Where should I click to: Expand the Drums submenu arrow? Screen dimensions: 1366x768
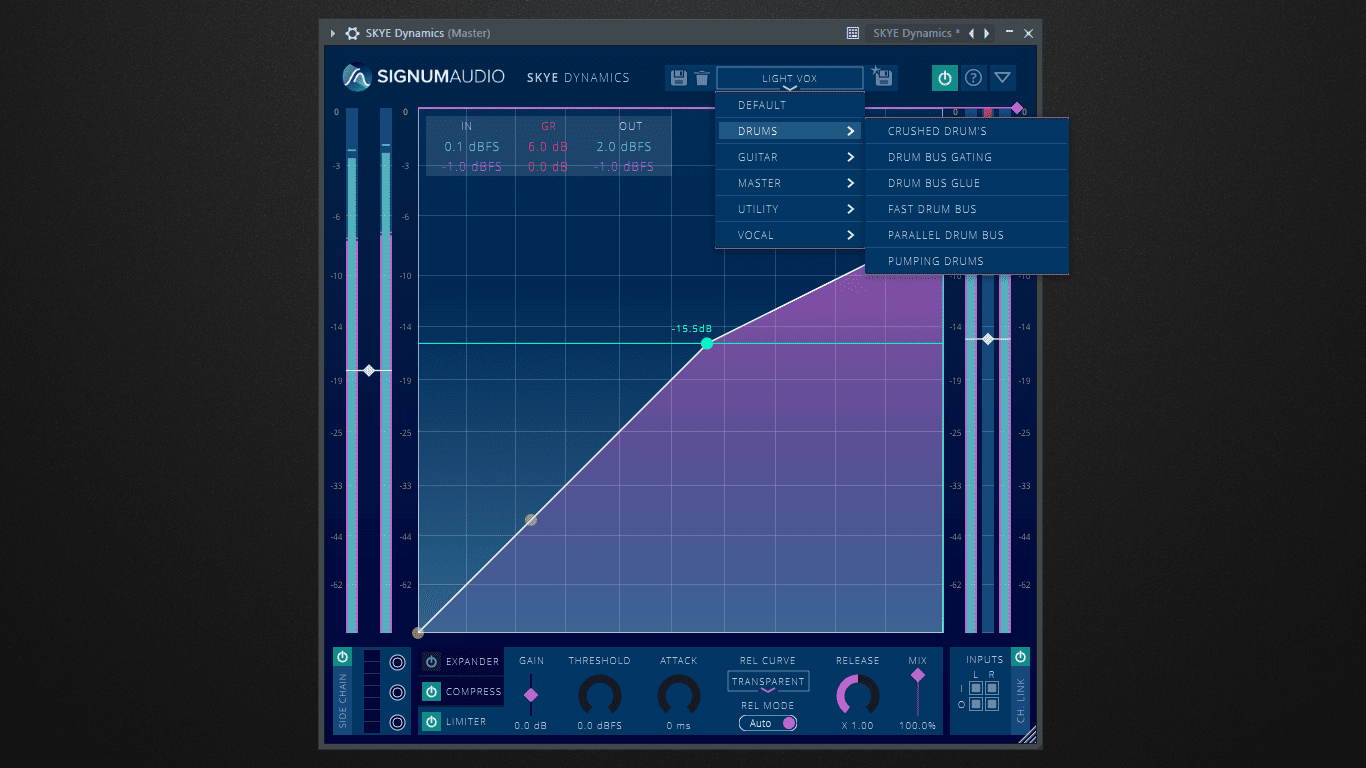click(x=851, y=131)
